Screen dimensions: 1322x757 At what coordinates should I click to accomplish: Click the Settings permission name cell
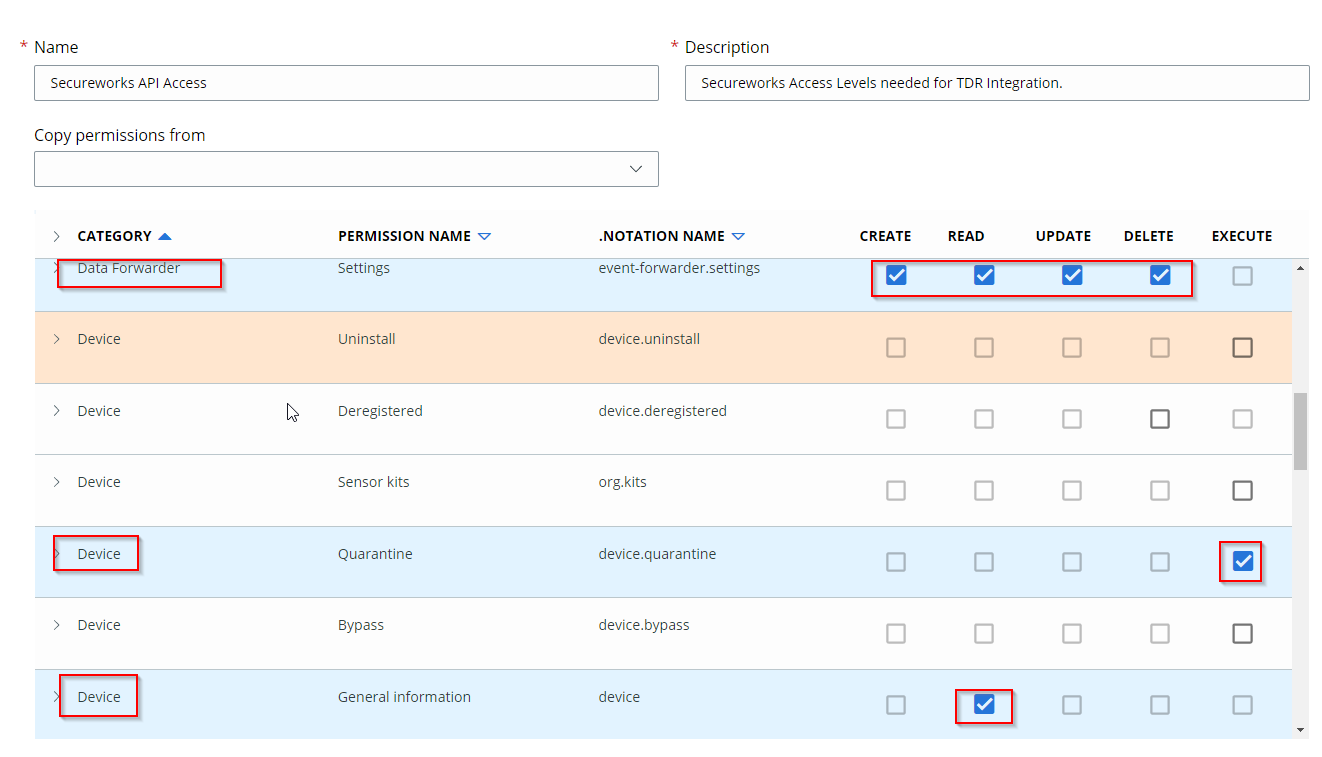[x=364, y=268]
